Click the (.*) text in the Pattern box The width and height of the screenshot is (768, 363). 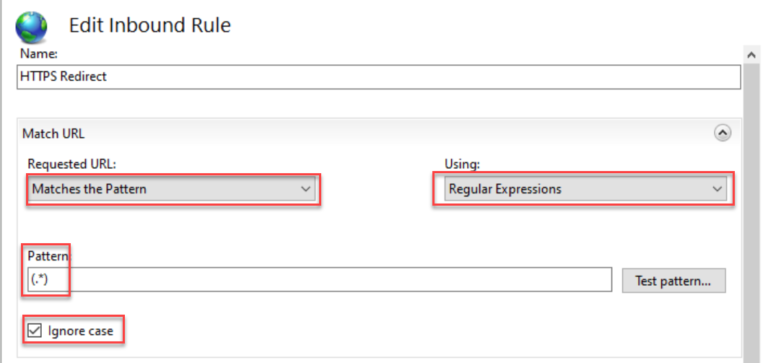(40, 280)
